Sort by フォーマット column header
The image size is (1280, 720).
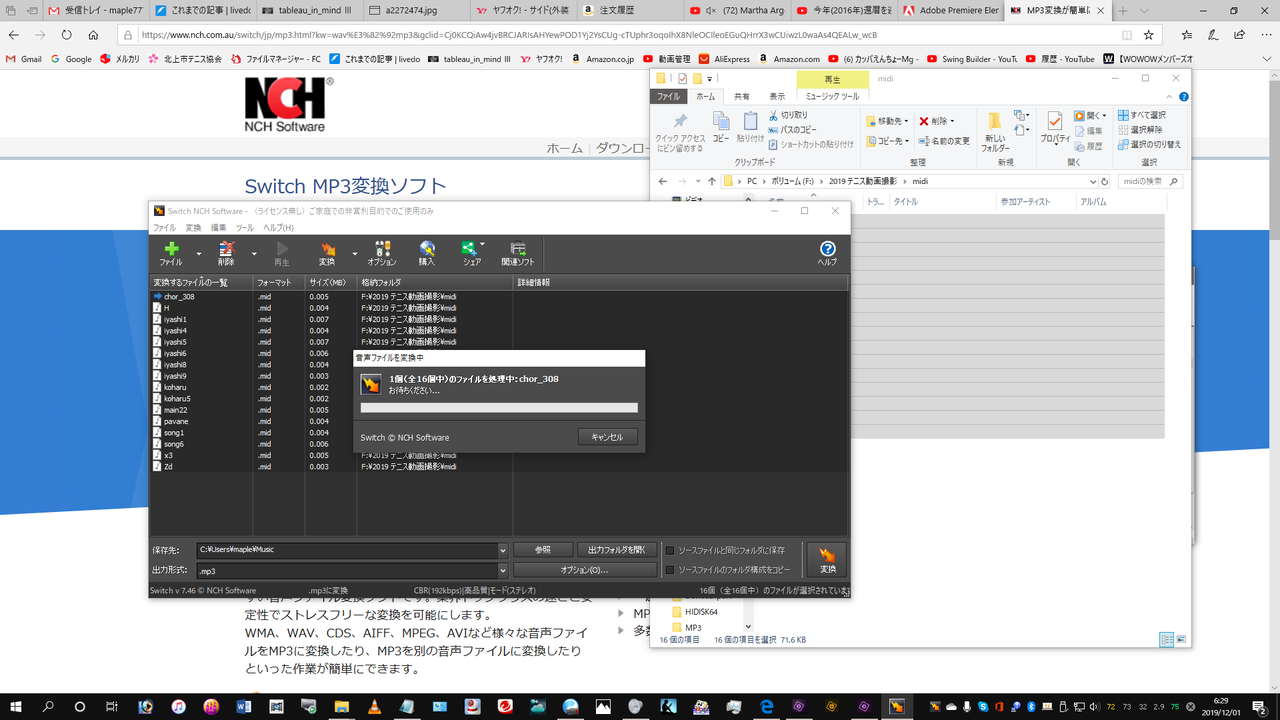(x=279, y=283)
